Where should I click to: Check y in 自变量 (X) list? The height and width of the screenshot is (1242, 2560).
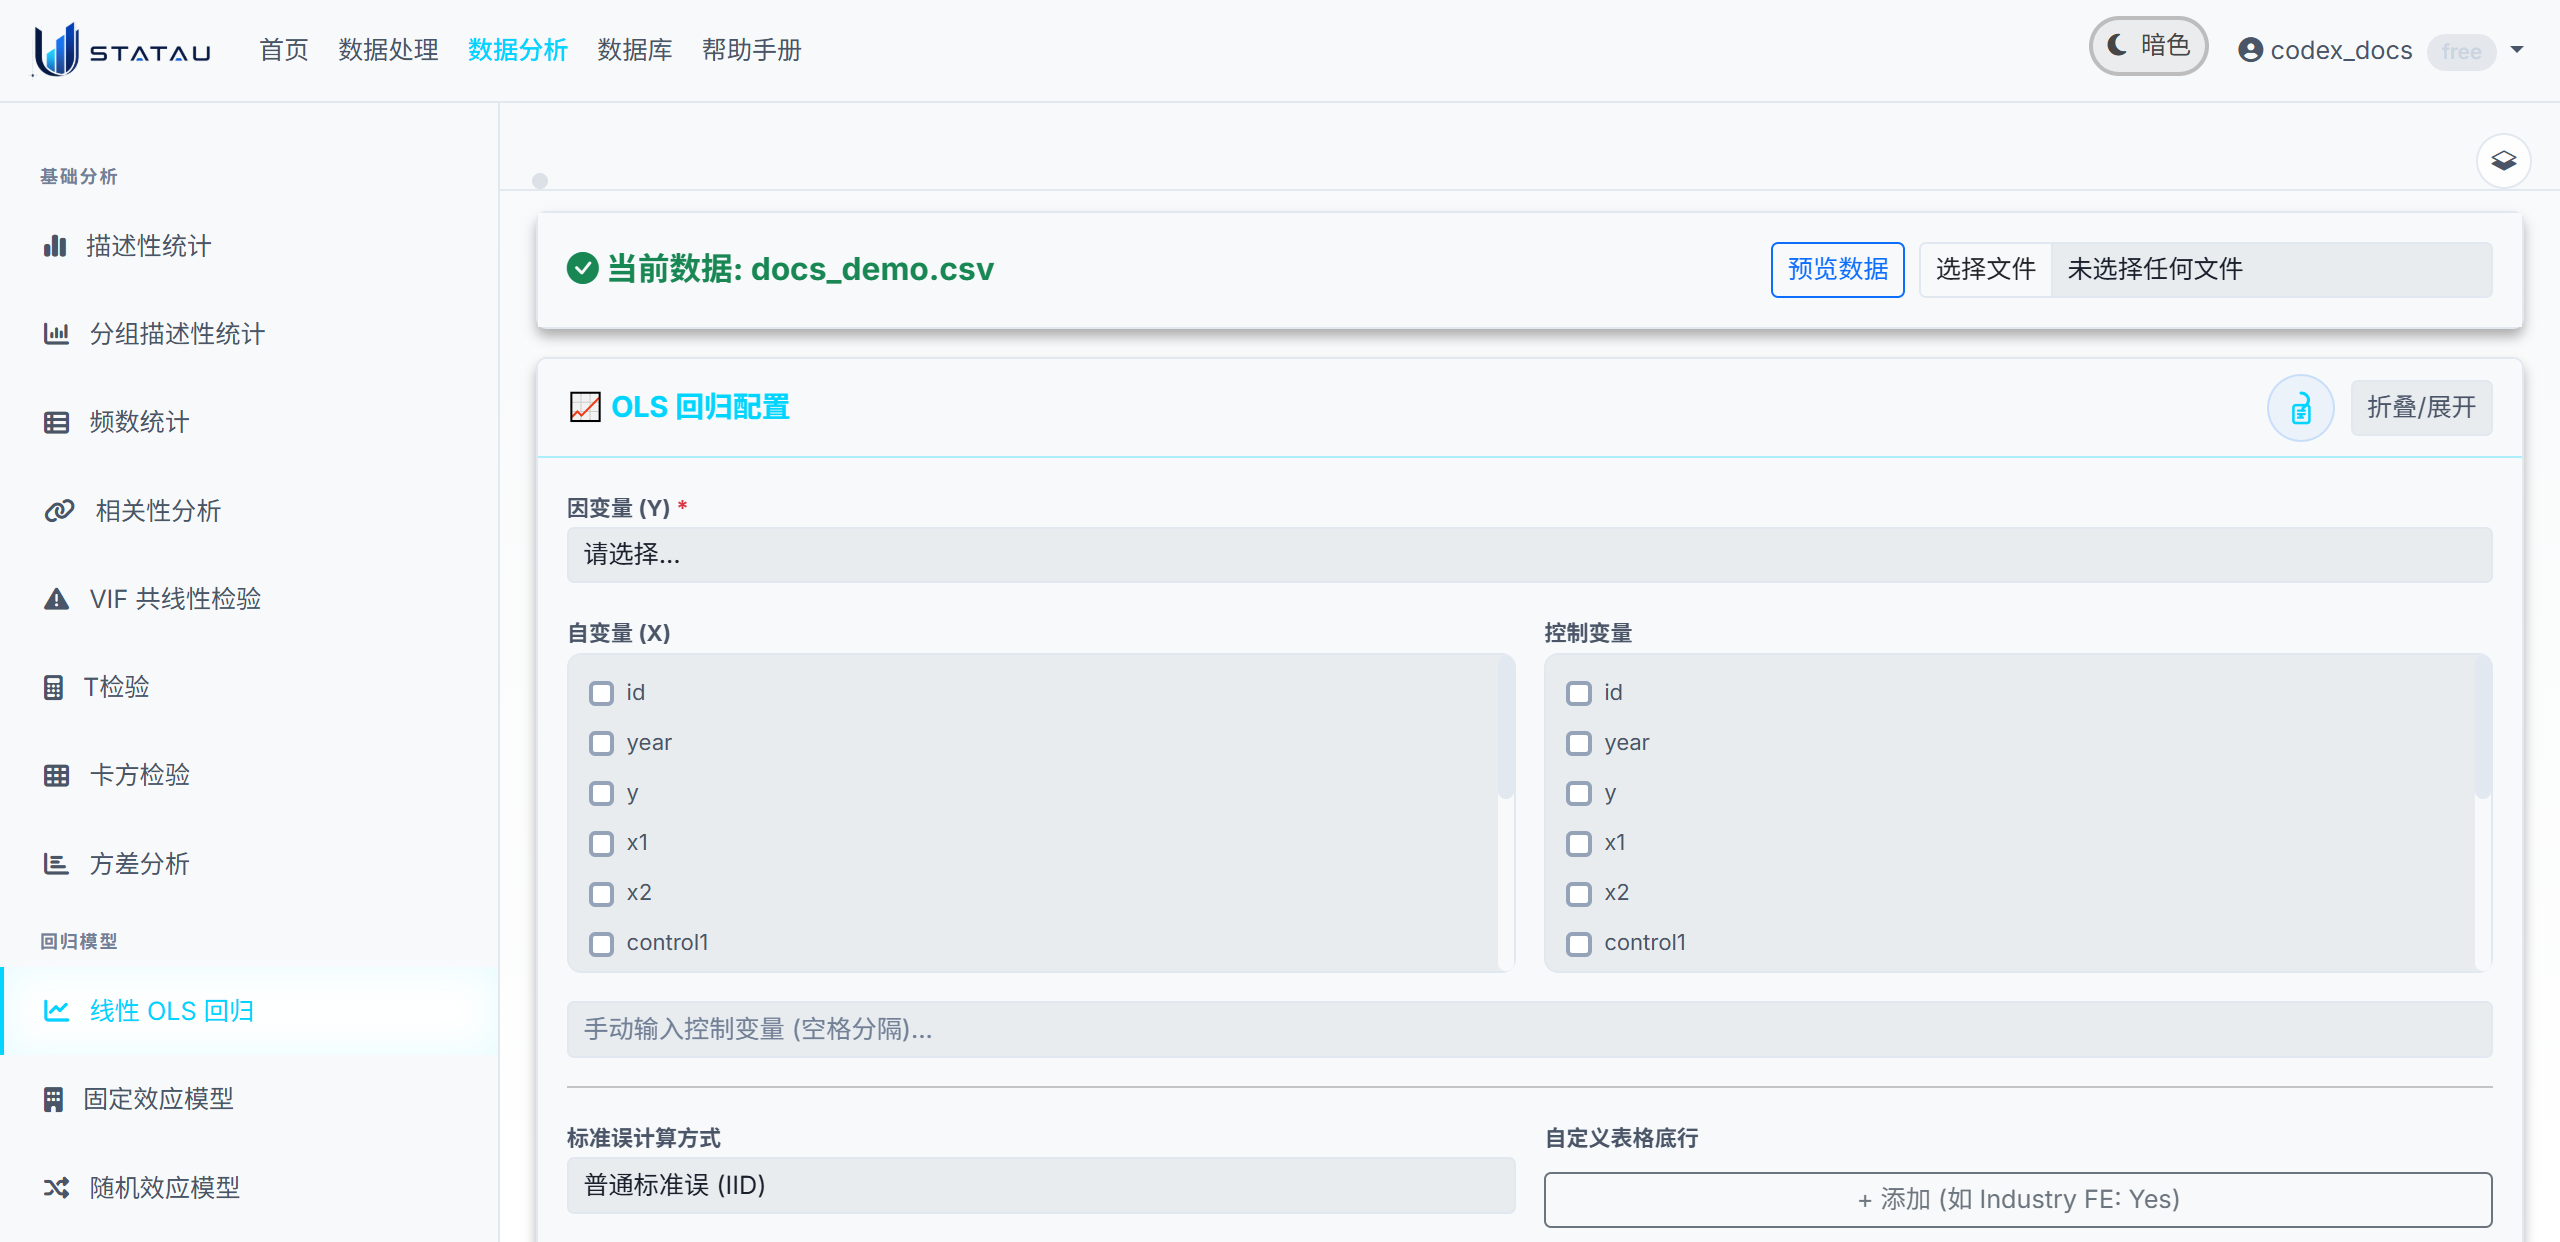(601, 793)
